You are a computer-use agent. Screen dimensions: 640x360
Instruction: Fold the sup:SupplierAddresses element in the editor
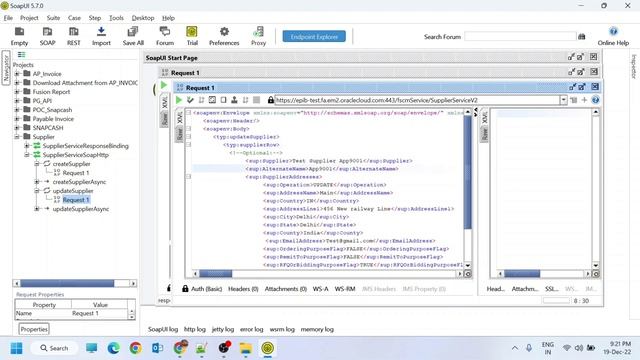pos(189,177)
